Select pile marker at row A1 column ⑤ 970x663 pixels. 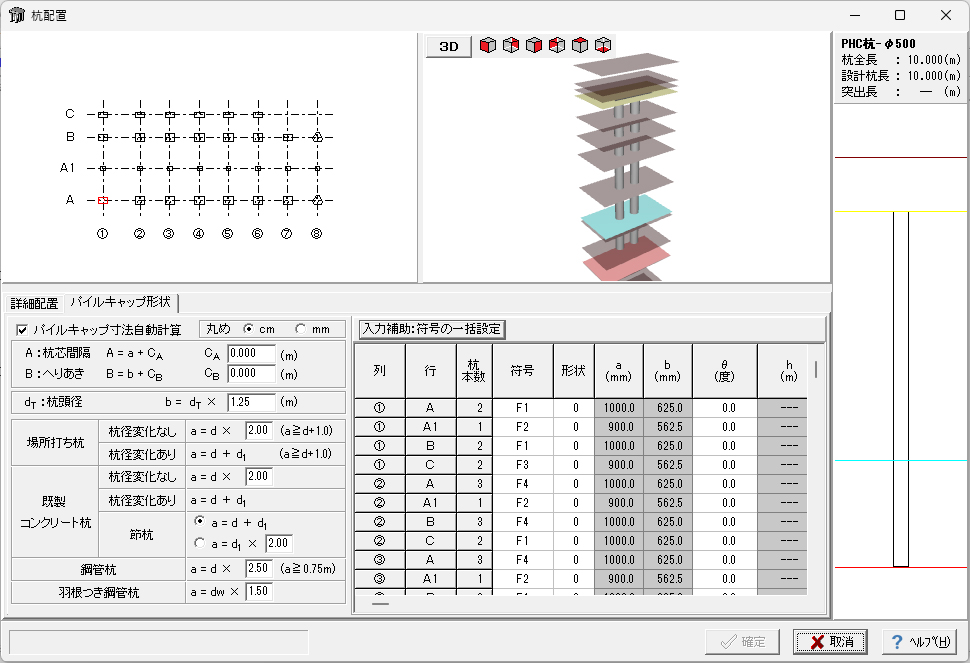tap(228, 168)
